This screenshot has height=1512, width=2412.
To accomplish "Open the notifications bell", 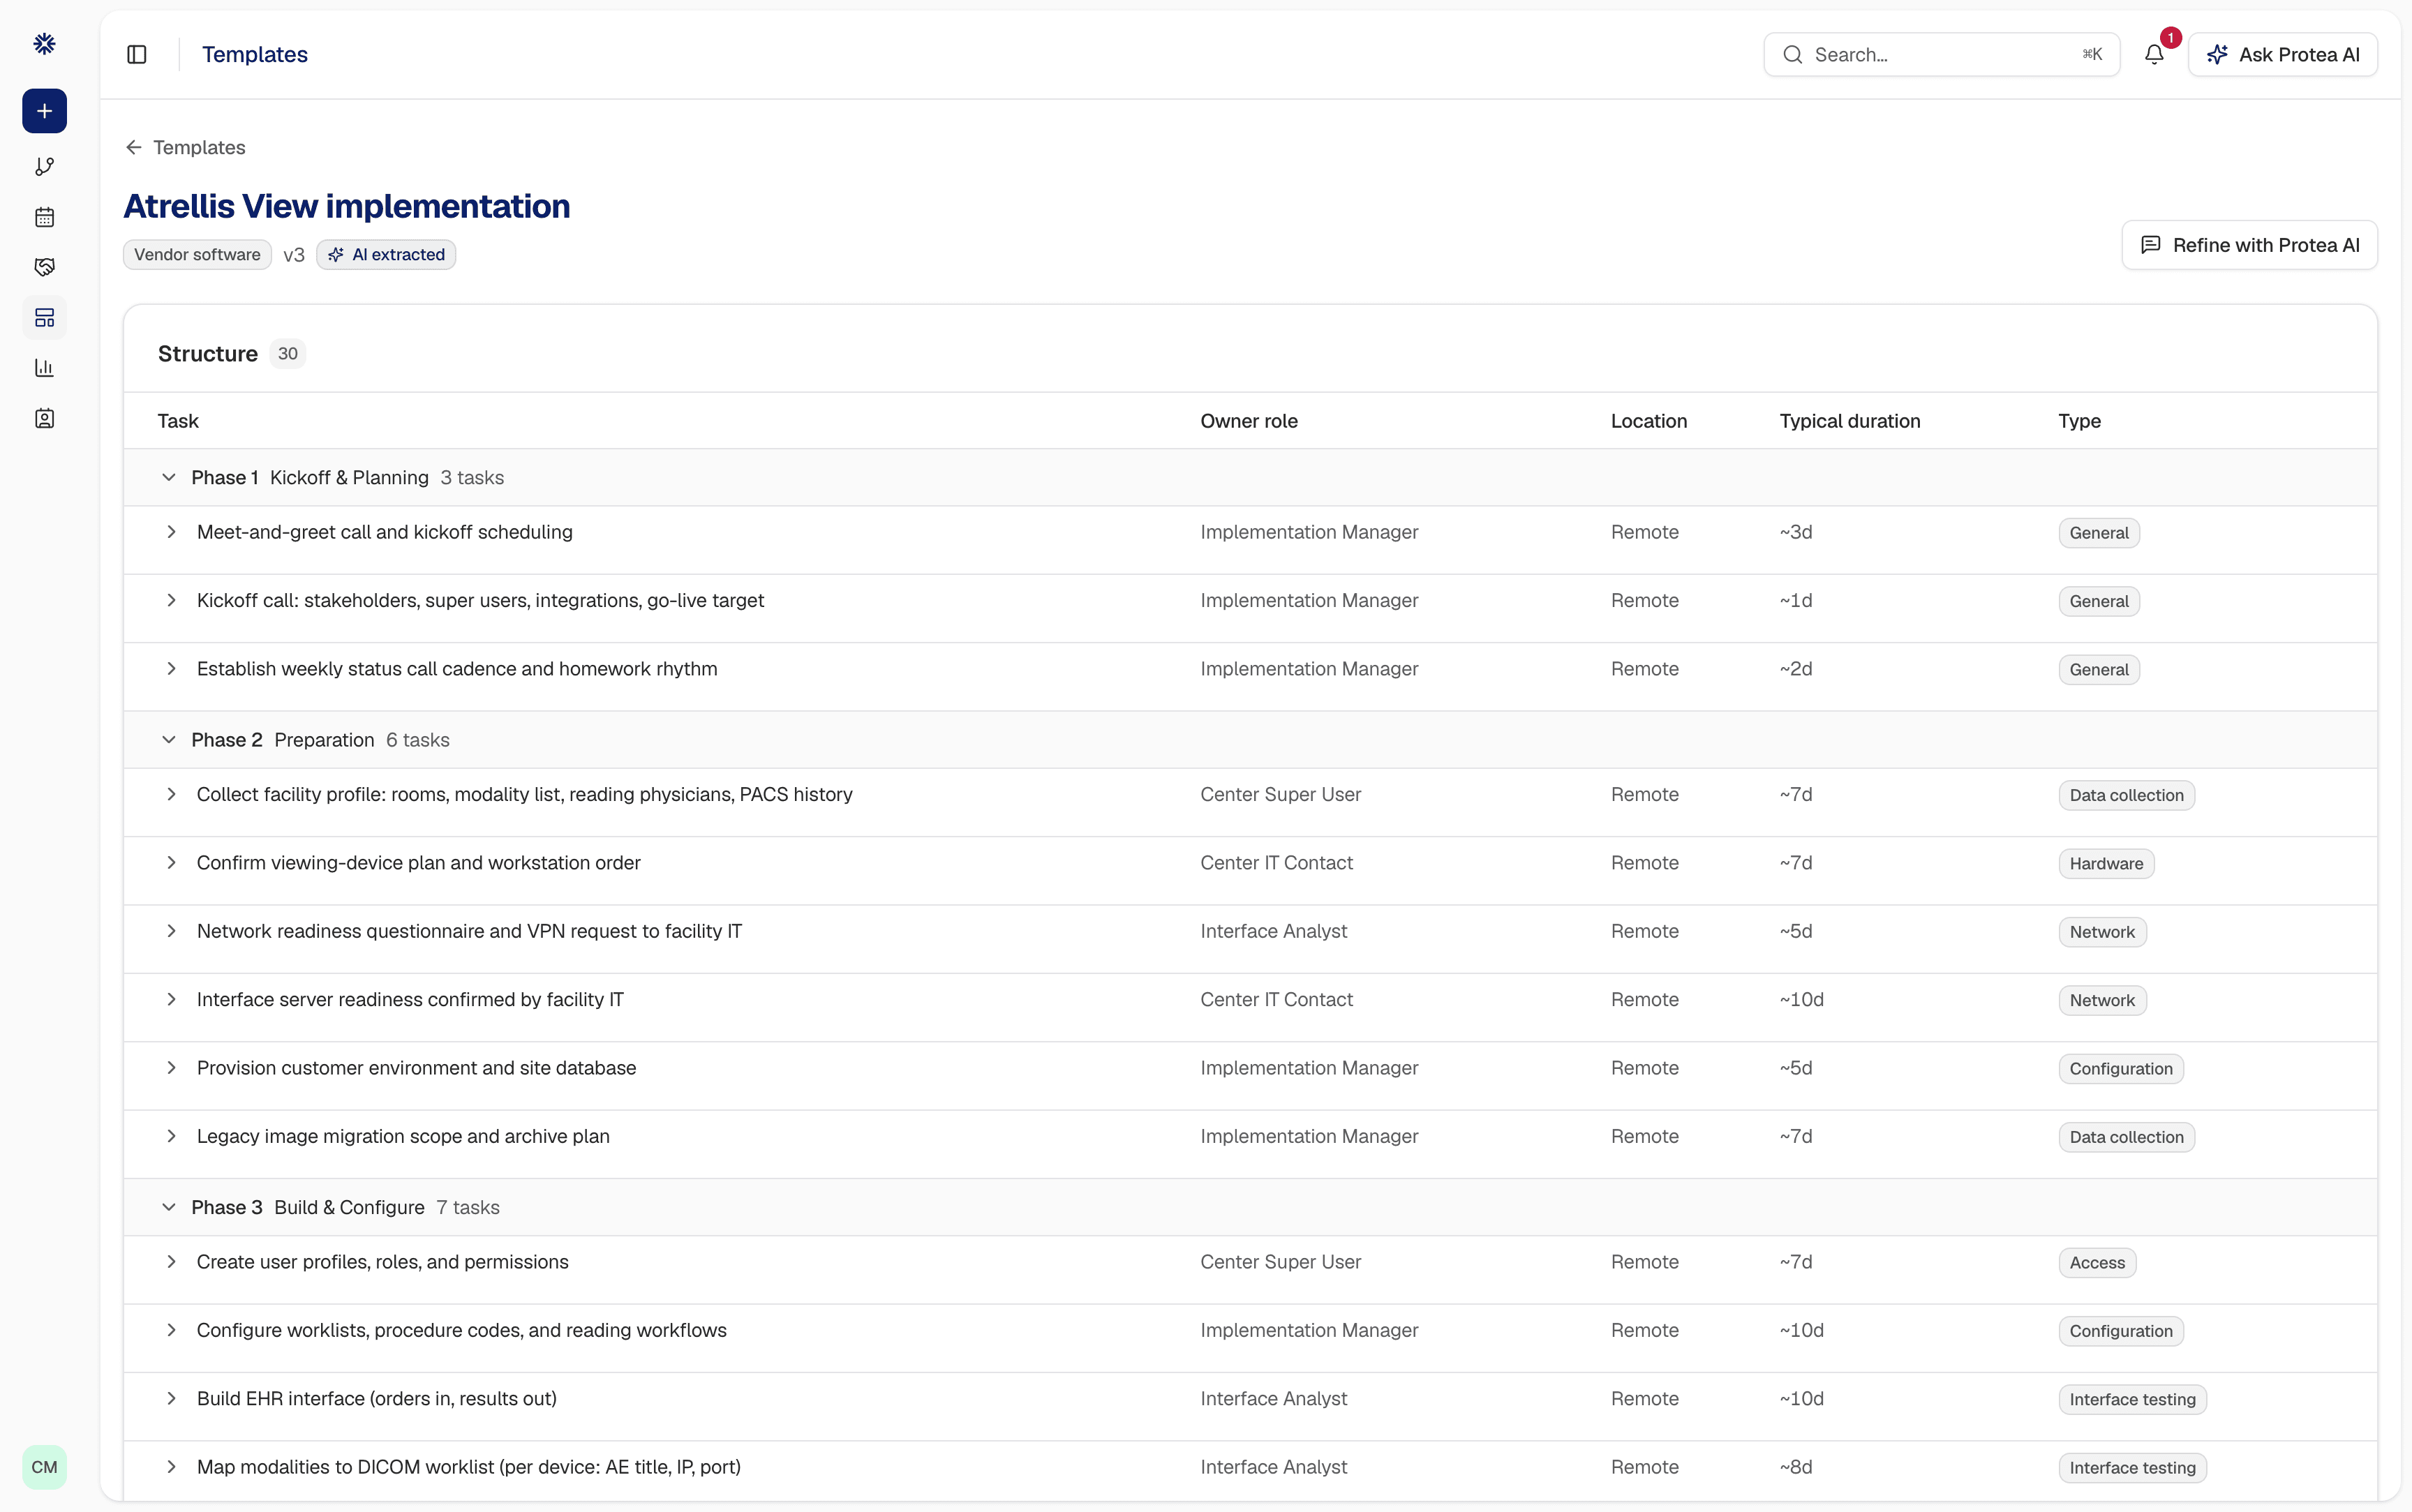I will pos(2154,54).
